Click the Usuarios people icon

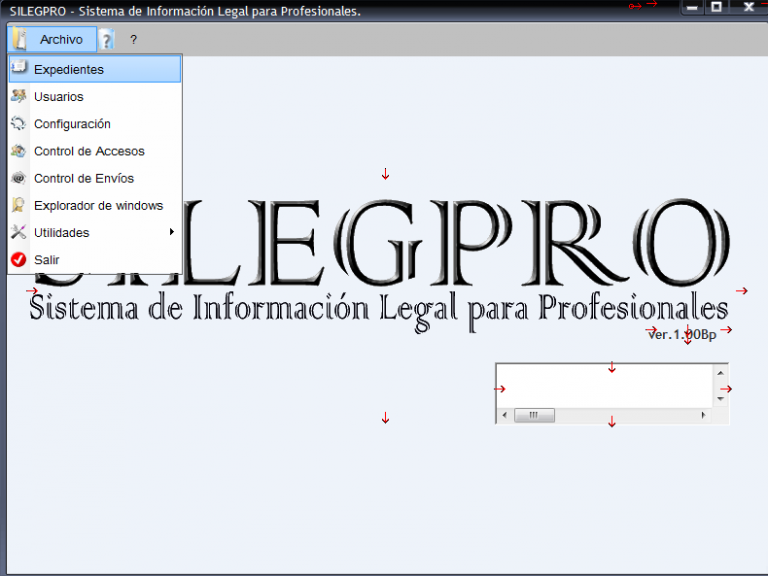point(19,96)
